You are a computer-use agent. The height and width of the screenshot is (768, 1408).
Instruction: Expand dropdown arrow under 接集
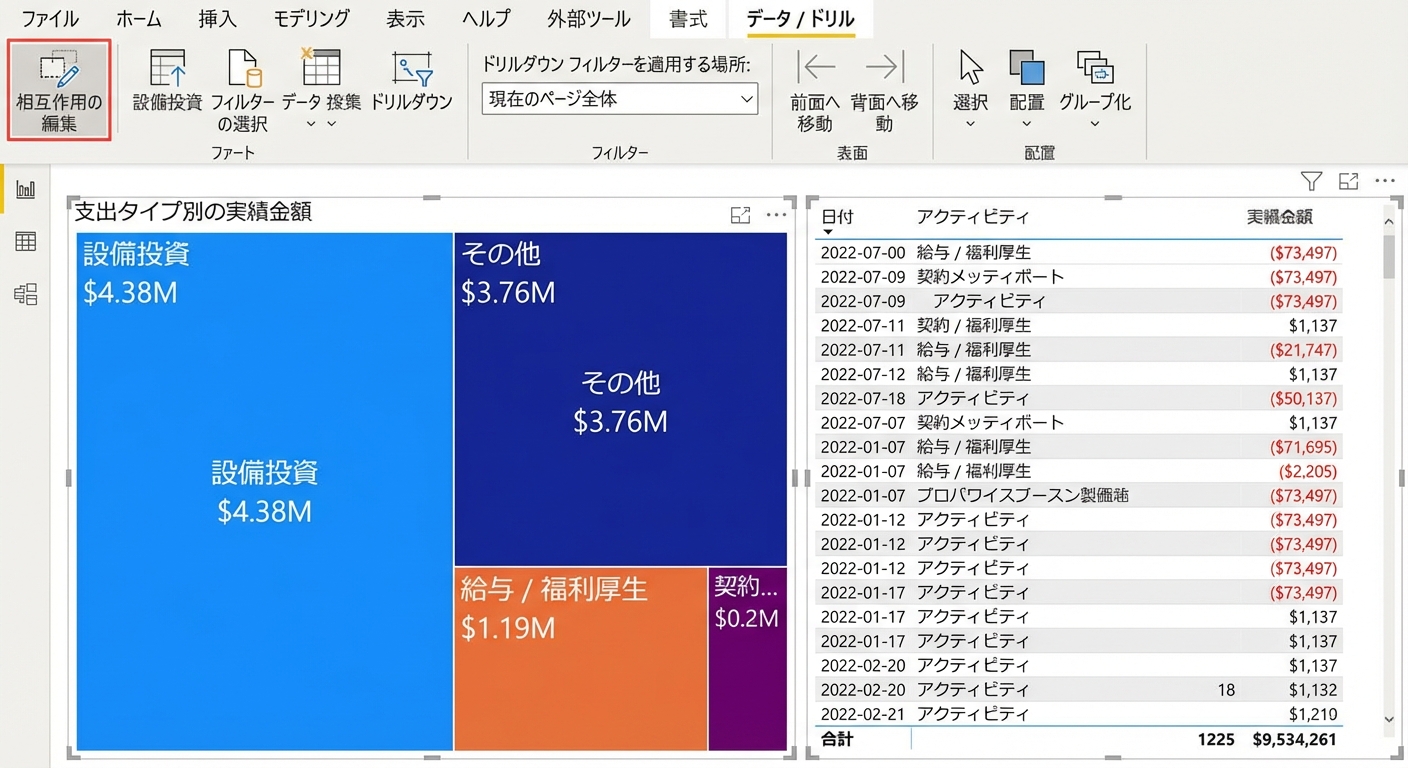coord(332,124)
